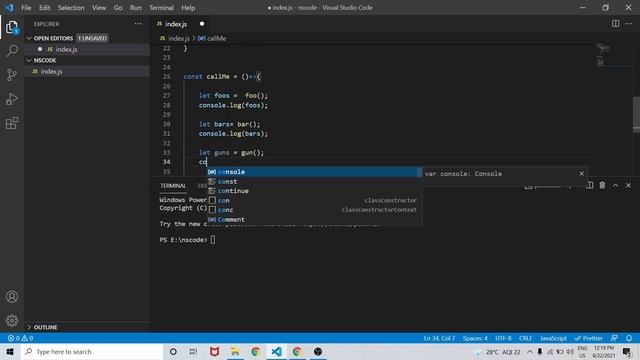Open the Selection menu

71,7
